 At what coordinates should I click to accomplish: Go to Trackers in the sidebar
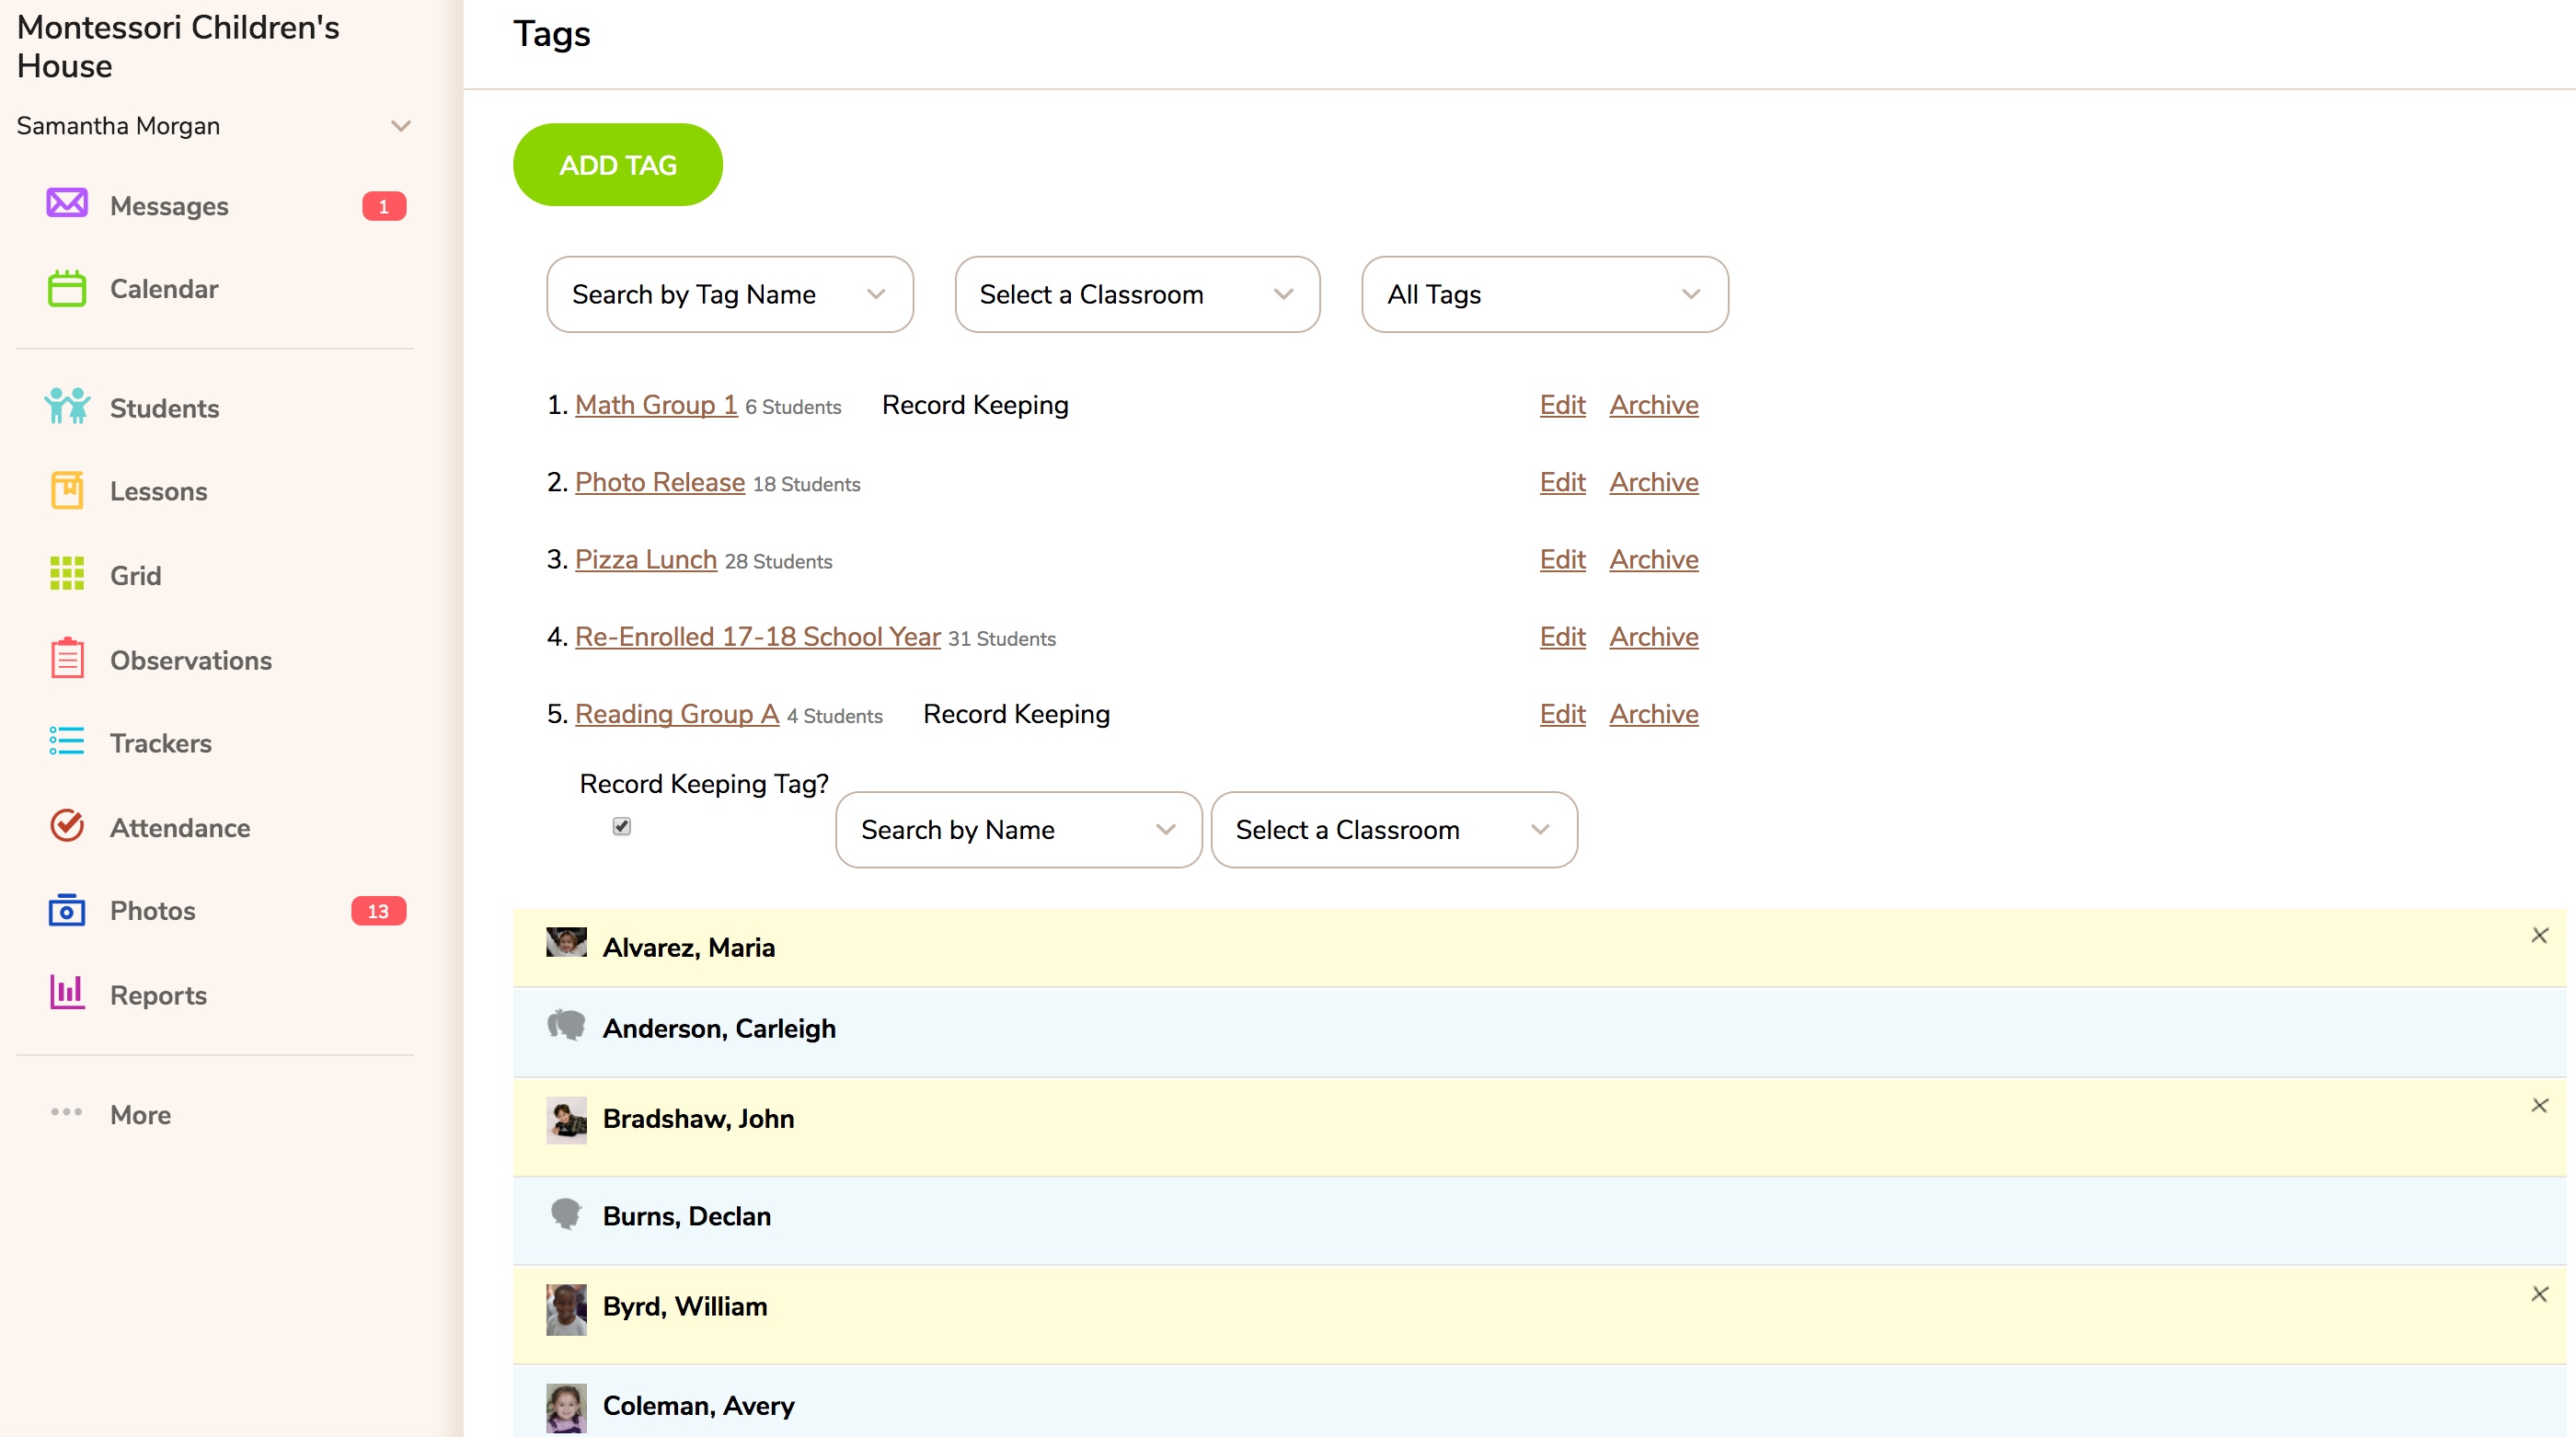[x=160, y=743]
